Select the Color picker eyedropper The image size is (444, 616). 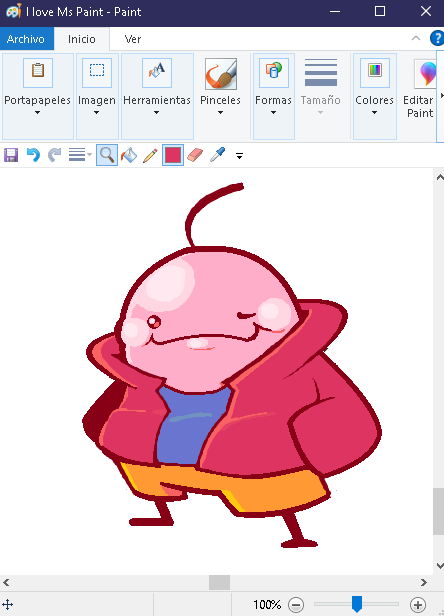click(217, 155)
